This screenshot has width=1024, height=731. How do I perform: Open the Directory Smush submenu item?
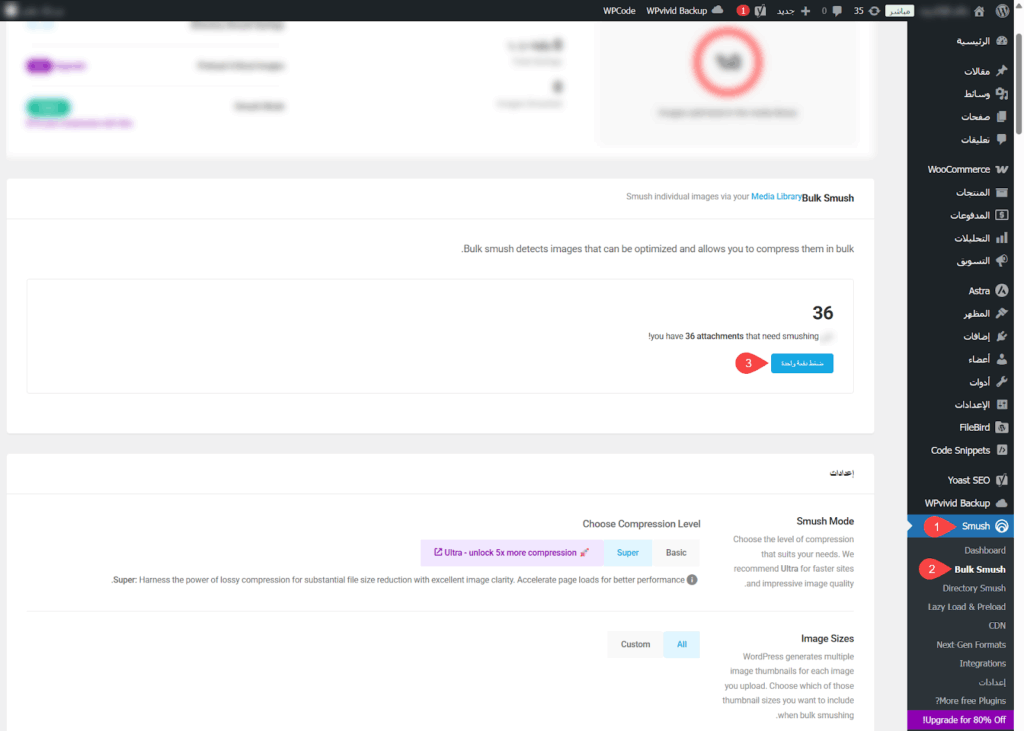[x=974, y=588]
